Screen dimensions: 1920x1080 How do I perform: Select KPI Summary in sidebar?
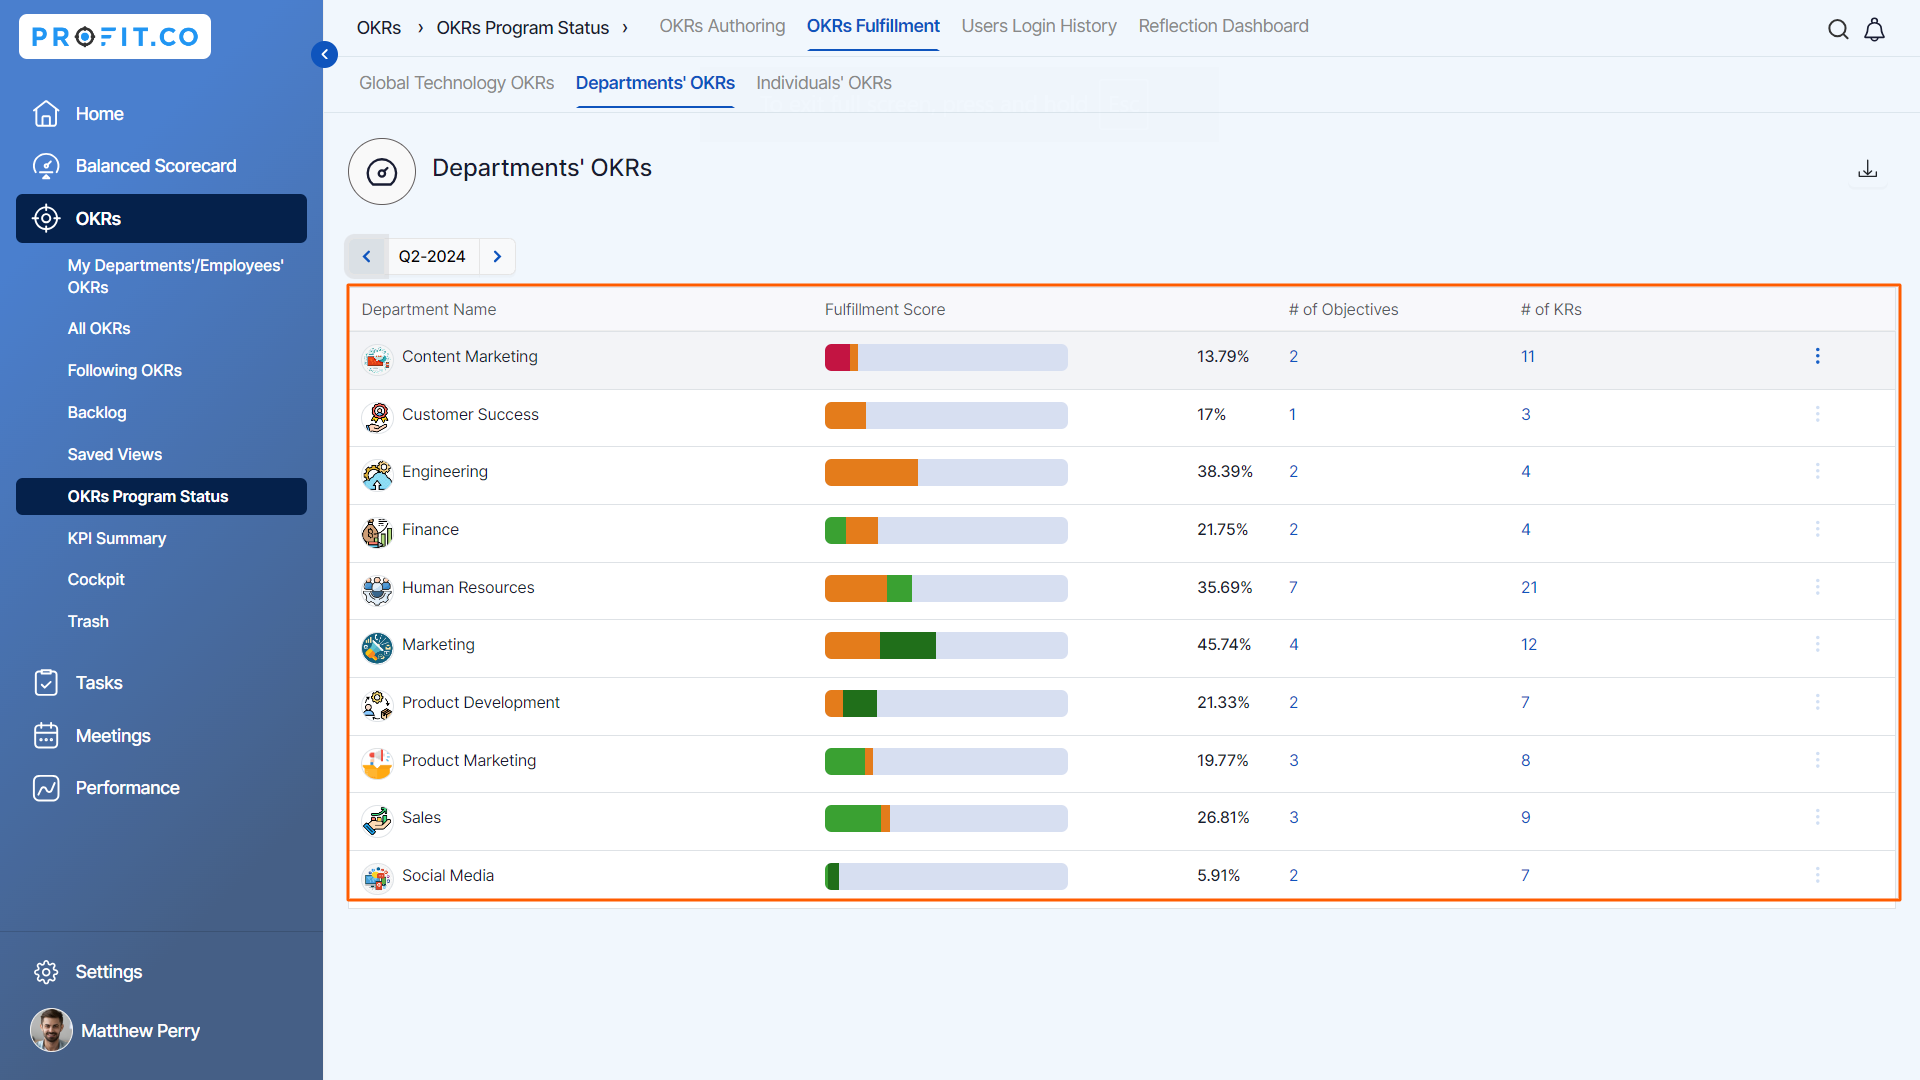tap(117, 538)
